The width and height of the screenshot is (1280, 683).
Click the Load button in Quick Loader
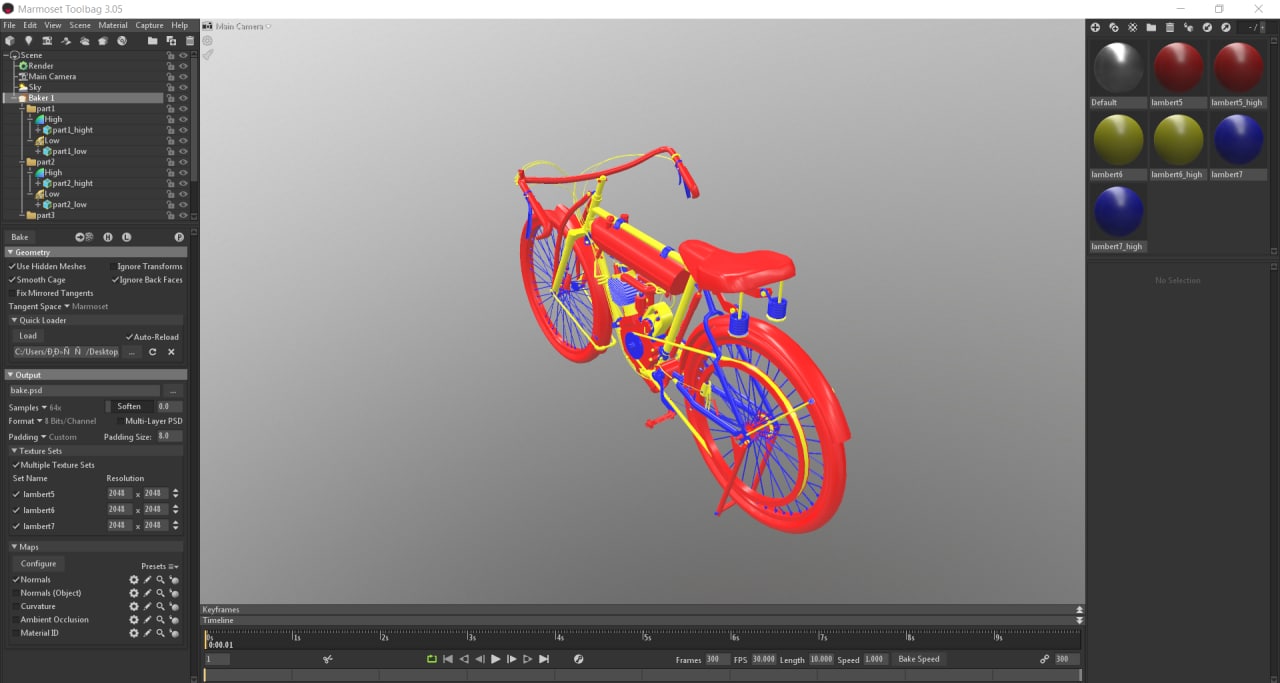click(28, 336)
